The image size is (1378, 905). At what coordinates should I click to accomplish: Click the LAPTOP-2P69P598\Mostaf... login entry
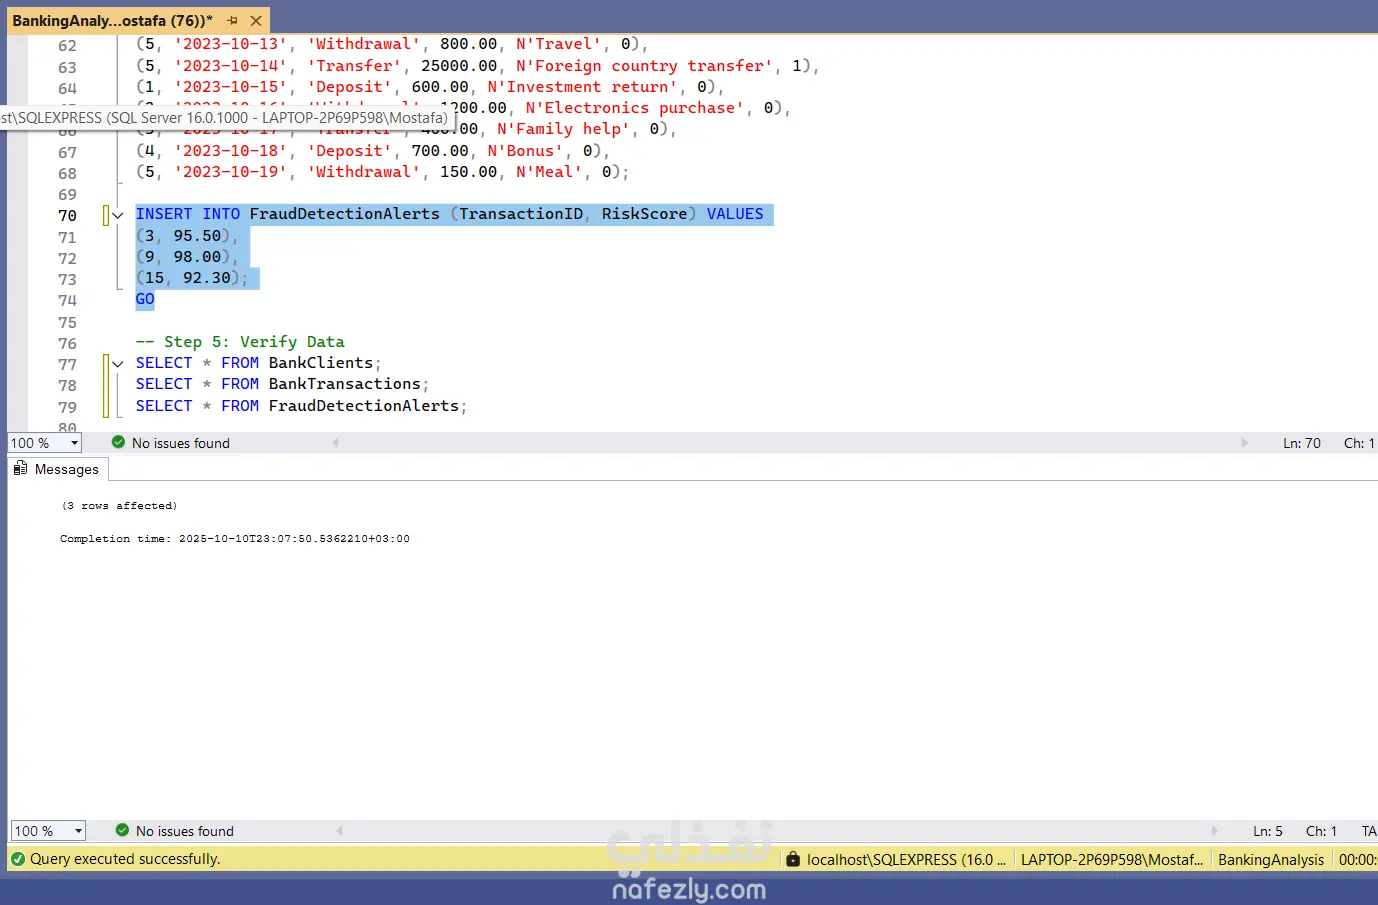pos(1112,860)
